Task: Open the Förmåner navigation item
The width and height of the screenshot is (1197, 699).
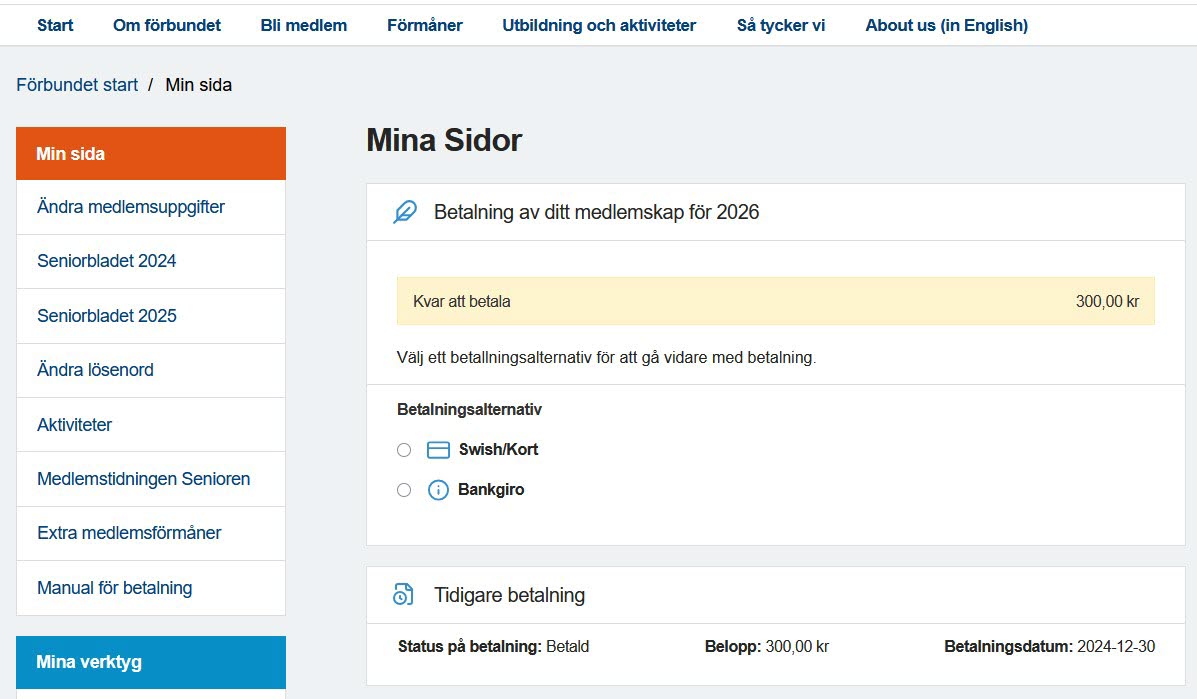Action: coord(424,25)
